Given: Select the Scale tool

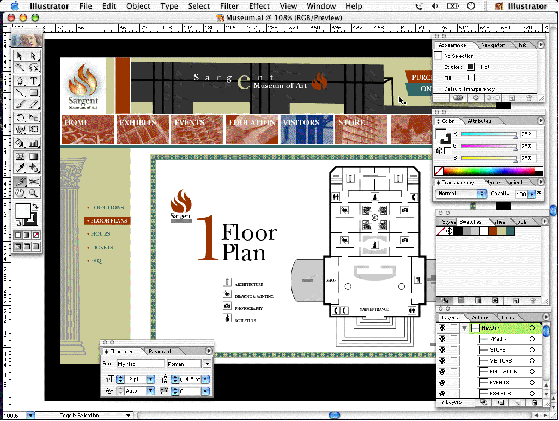Looking at the screenshot, I should [x=34, y=117].
